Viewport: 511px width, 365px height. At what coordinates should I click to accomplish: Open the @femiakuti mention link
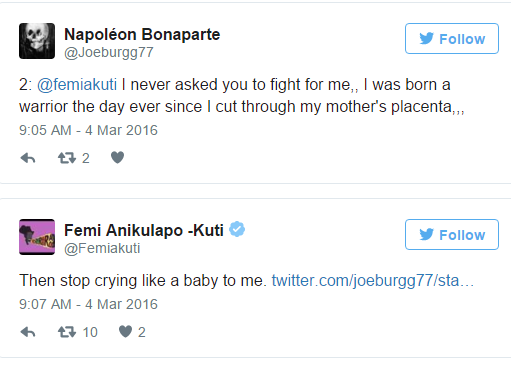pos(77,85)
